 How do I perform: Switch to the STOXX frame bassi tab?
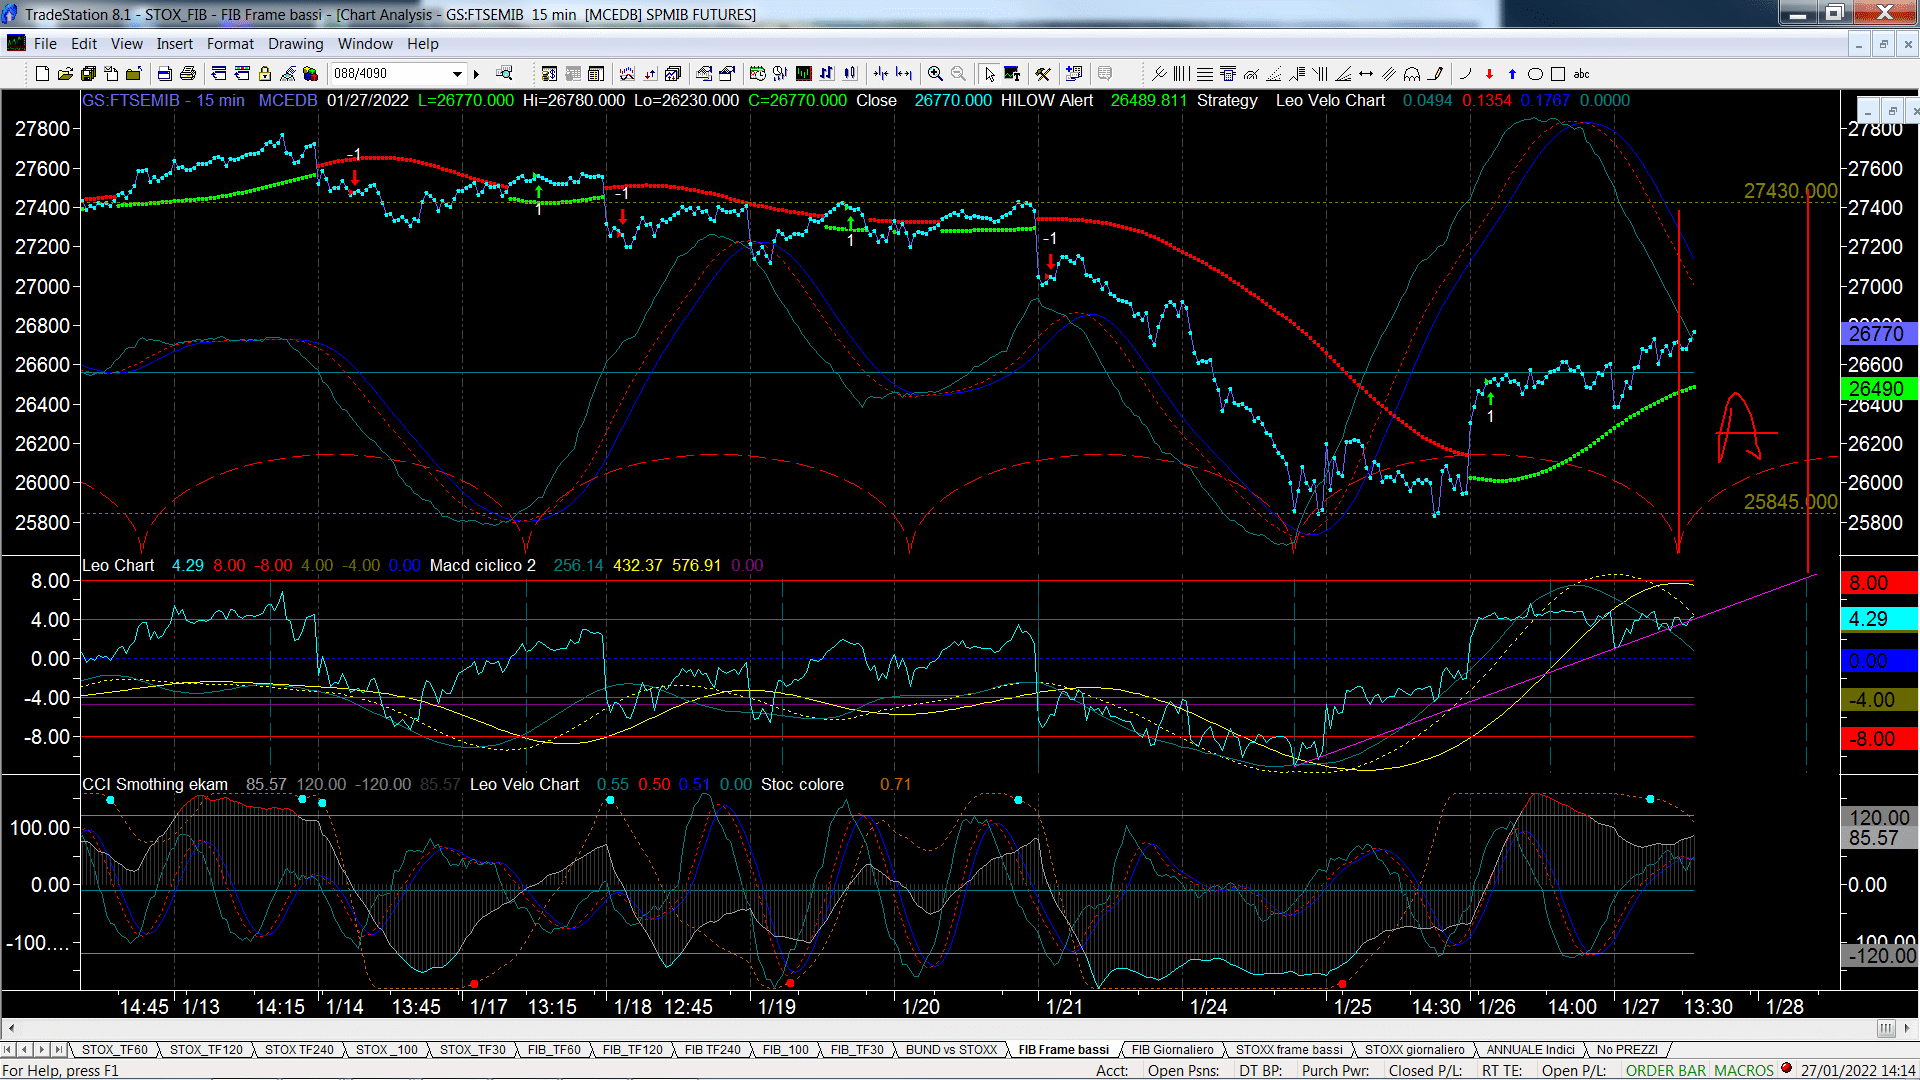tap(1289, 1049)
